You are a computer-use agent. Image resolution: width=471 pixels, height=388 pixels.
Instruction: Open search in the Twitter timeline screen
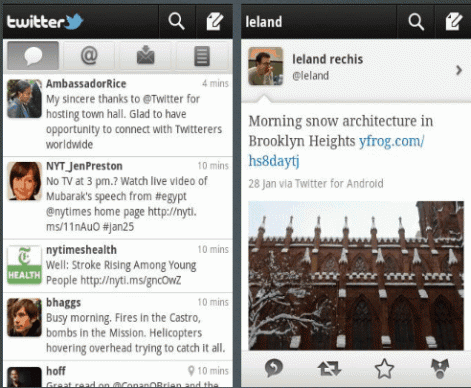pyautogui.click(x=177, y=22)
